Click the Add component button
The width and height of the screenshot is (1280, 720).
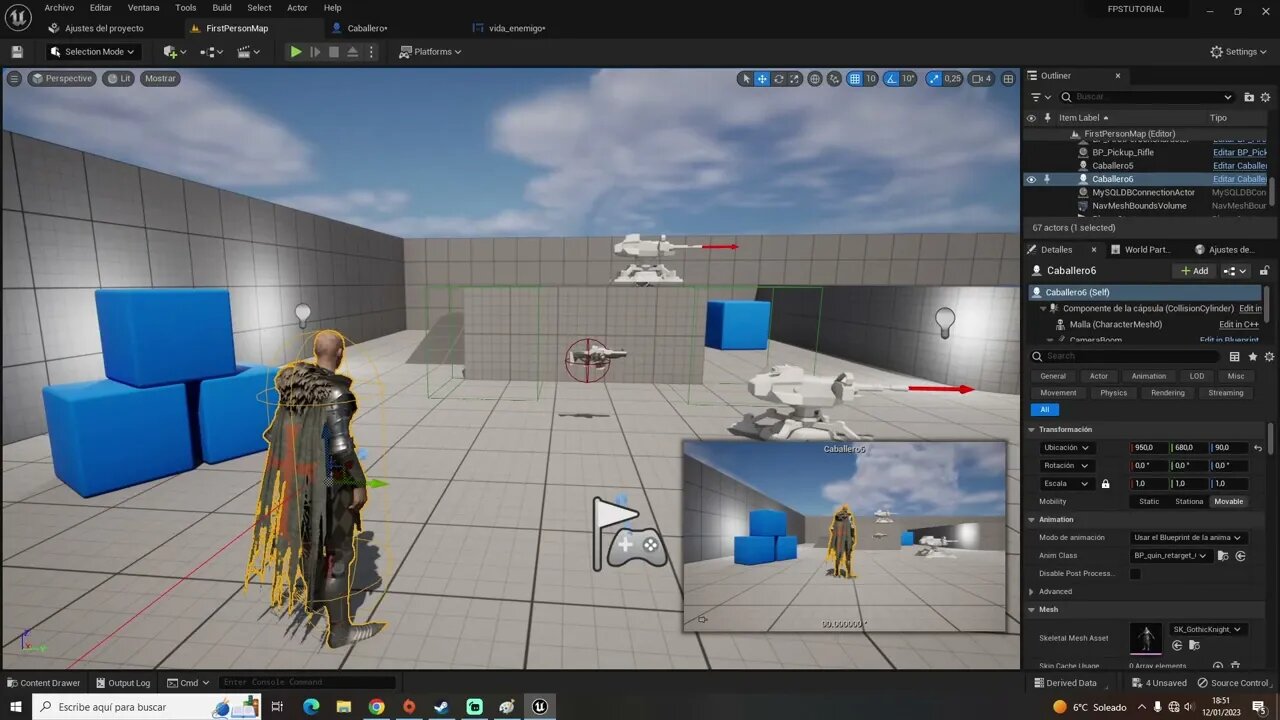pos(1195,271)
